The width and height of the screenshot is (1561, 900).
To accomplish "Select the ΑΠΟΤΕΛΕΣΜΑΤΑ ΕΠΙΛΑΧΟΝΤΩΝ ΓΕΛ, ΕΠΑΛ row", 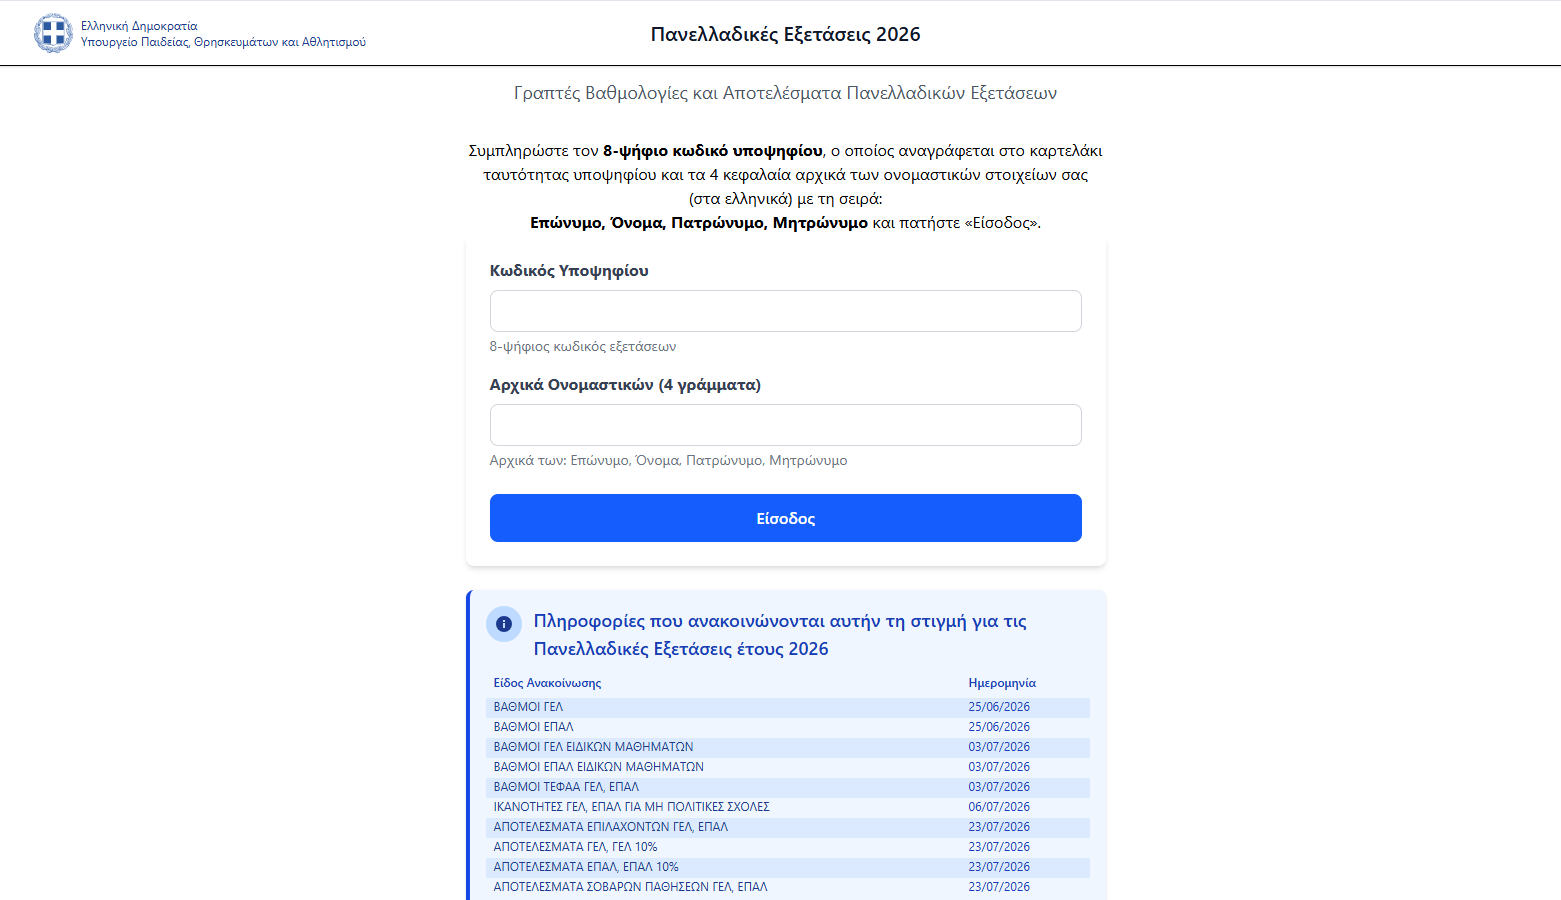I will [x=788, y=827].
